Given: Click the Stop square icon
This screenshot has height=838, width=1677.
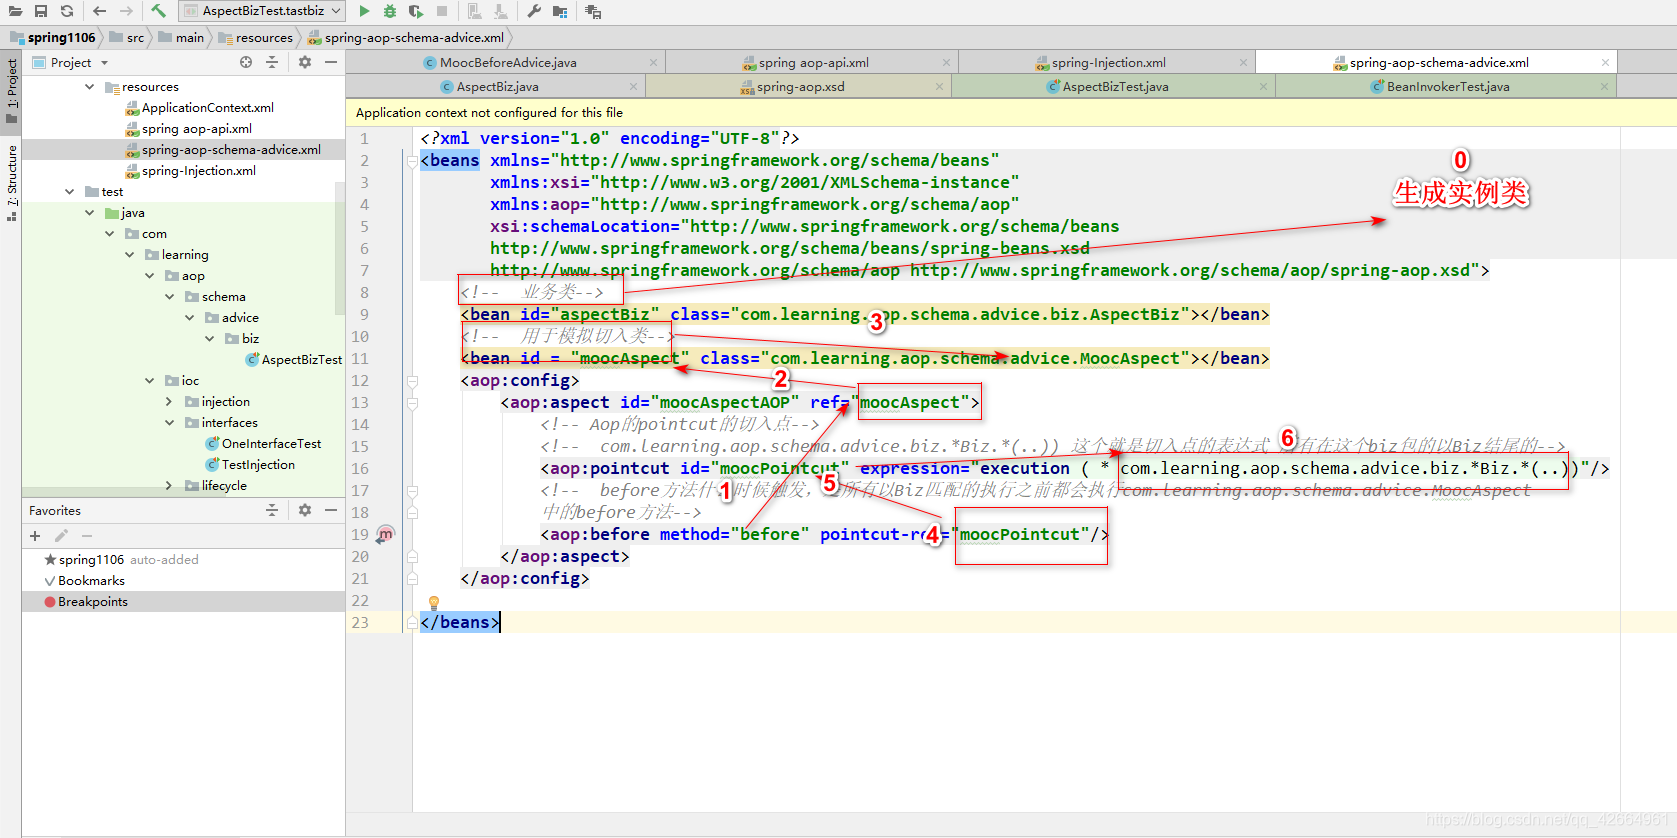Looking at the screenshot, I should pos(442,11).
